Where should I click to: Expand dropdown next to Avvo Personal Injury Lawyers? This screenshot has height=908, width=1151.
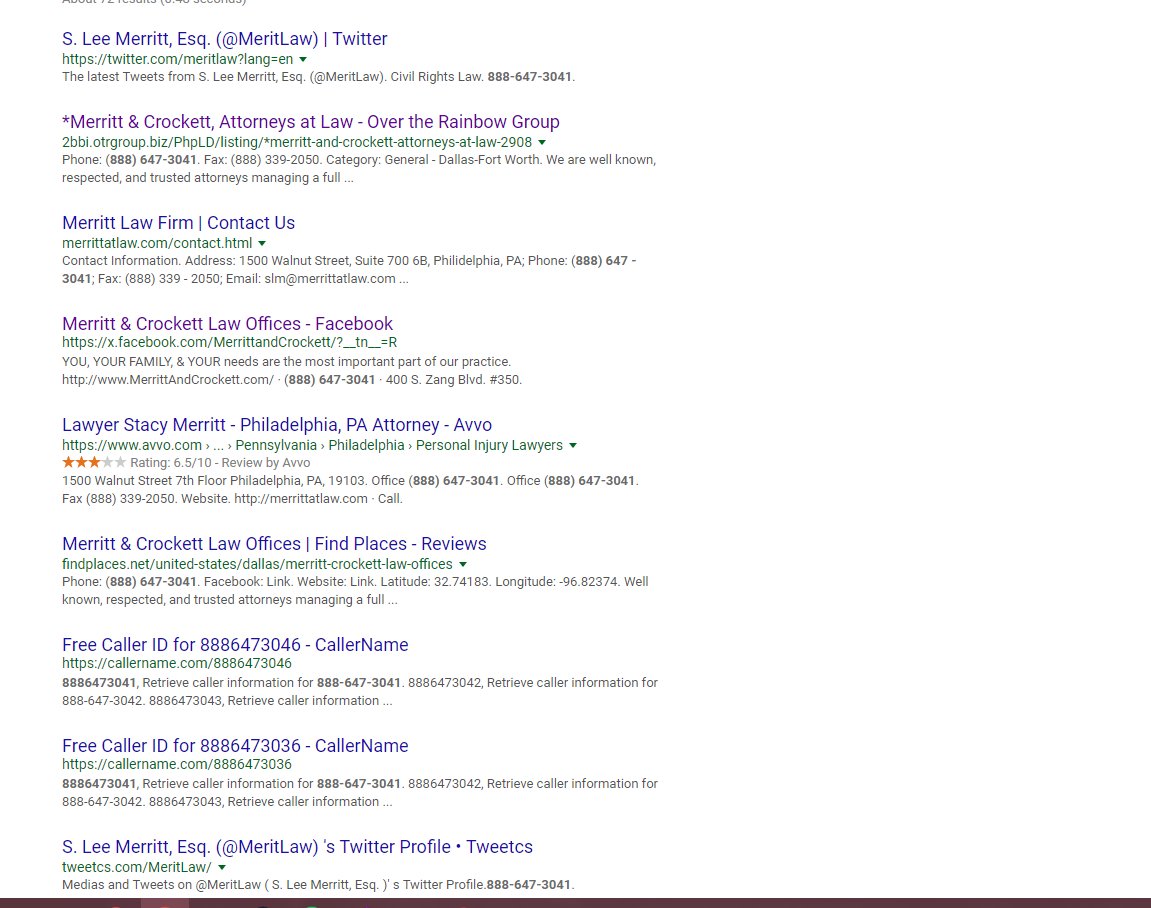tap(573, 446)
